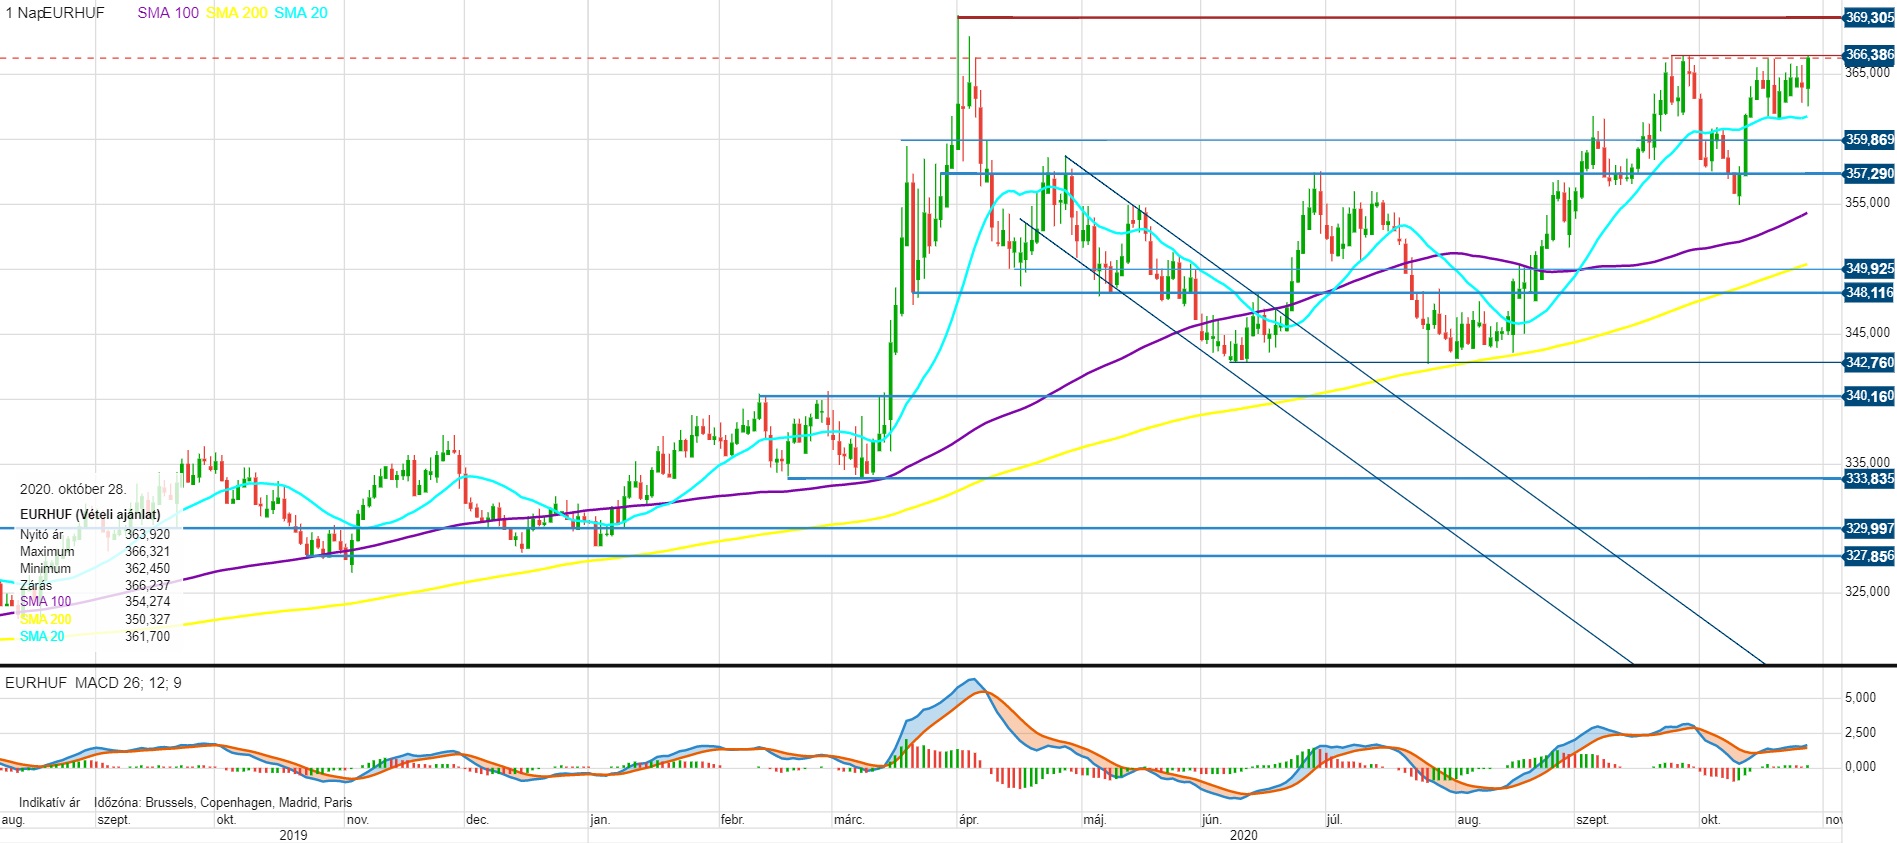1897x843 pixels.
Task: Click the date 2020. október 28. in info box
Action: tap(73, 490)
